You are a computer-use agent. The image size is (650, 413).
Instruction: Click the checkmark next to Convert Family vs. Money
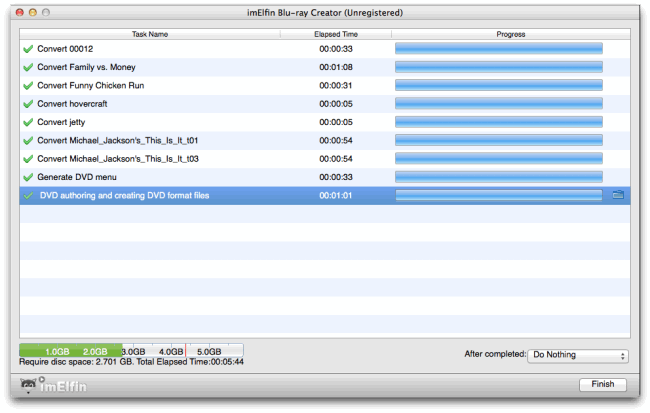(28, 67)
